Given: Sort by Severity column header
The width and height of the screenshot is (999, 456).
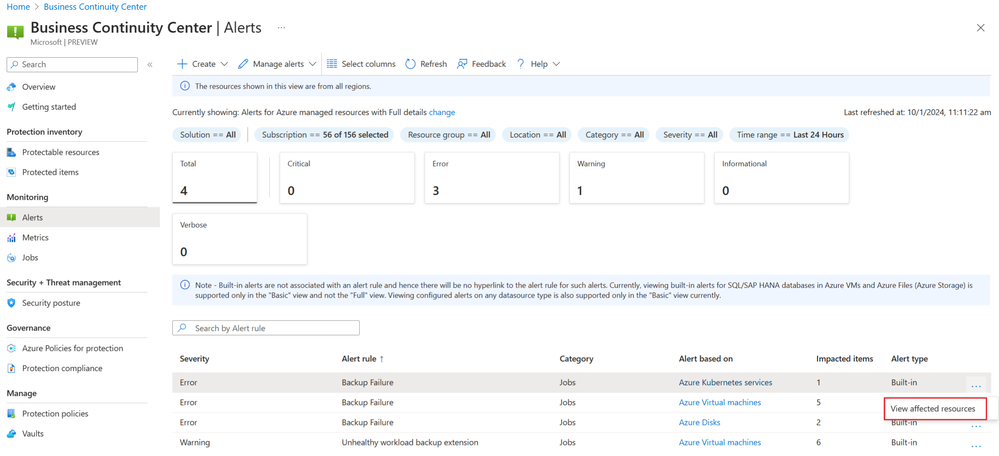Looking at the screenshot, I should tap(194, 359).
